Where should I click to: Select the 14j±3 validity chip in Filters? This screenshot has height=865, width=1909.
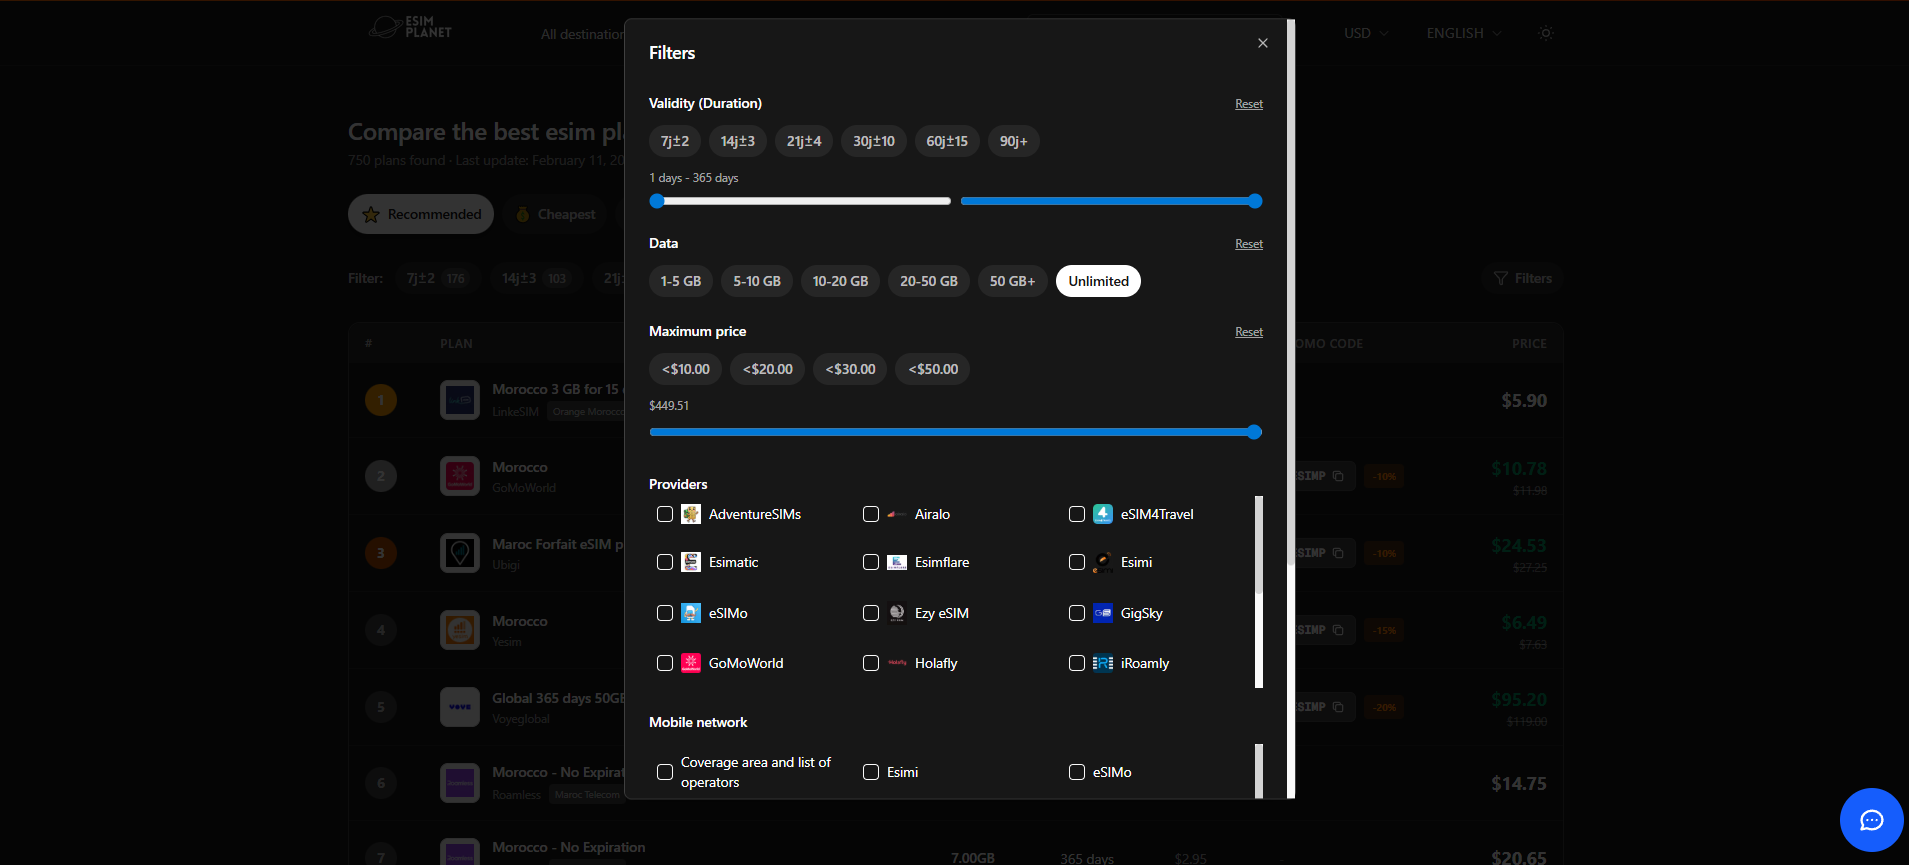coord(738,141)
